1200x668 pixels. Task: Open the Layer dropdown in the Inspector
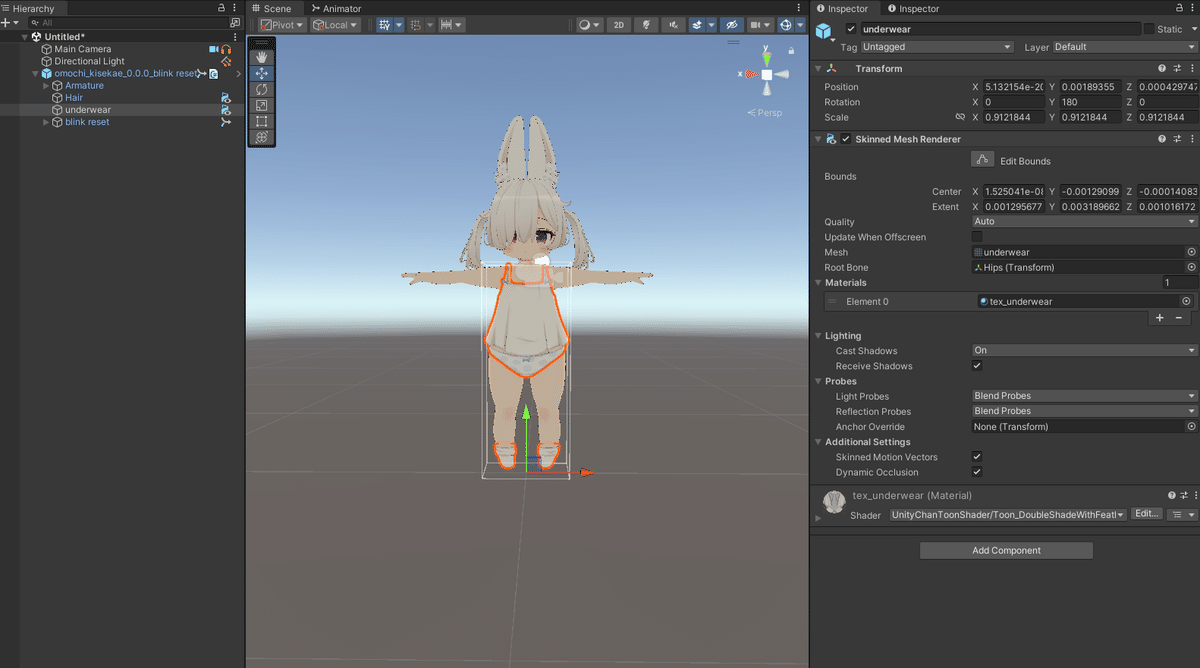coord(1122,46)
